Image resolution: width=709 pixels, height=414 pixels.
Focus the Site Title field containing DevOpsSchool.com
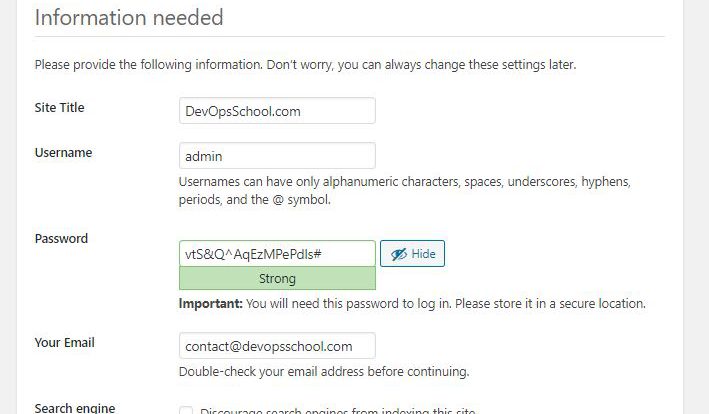tap(277, 111)
